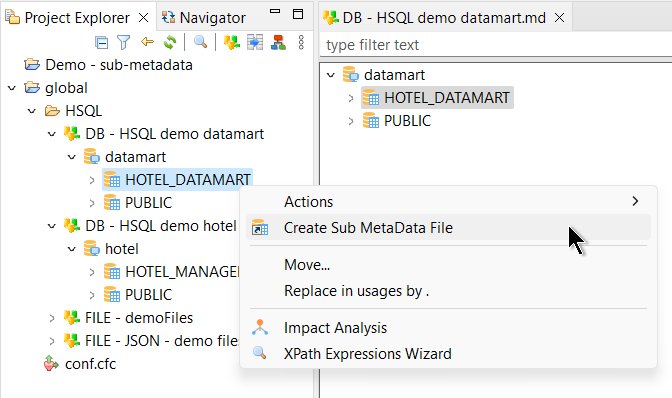Click the Collapse All toolbar icon
This screenshot has height=398, width=672.
click(x=102, y=42)
